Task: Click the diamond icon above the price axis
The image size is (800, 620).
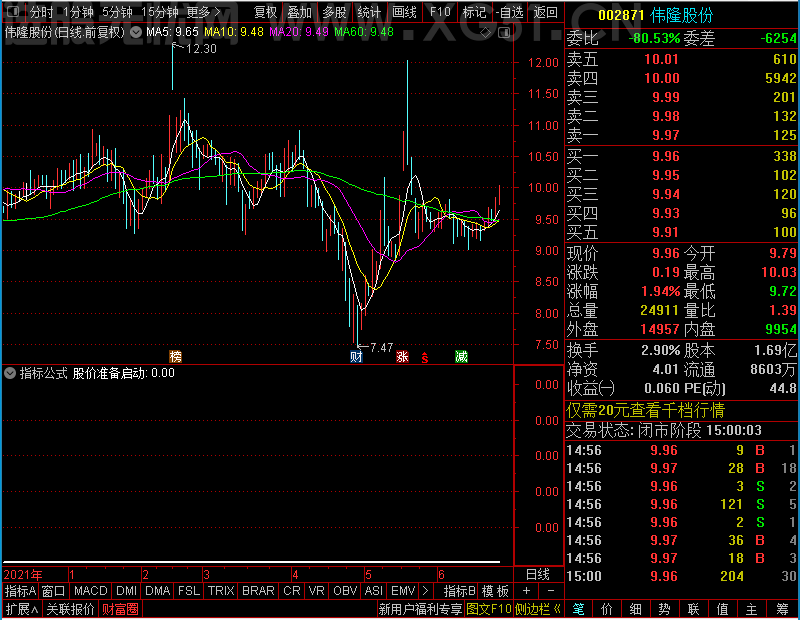Action: 486,33
